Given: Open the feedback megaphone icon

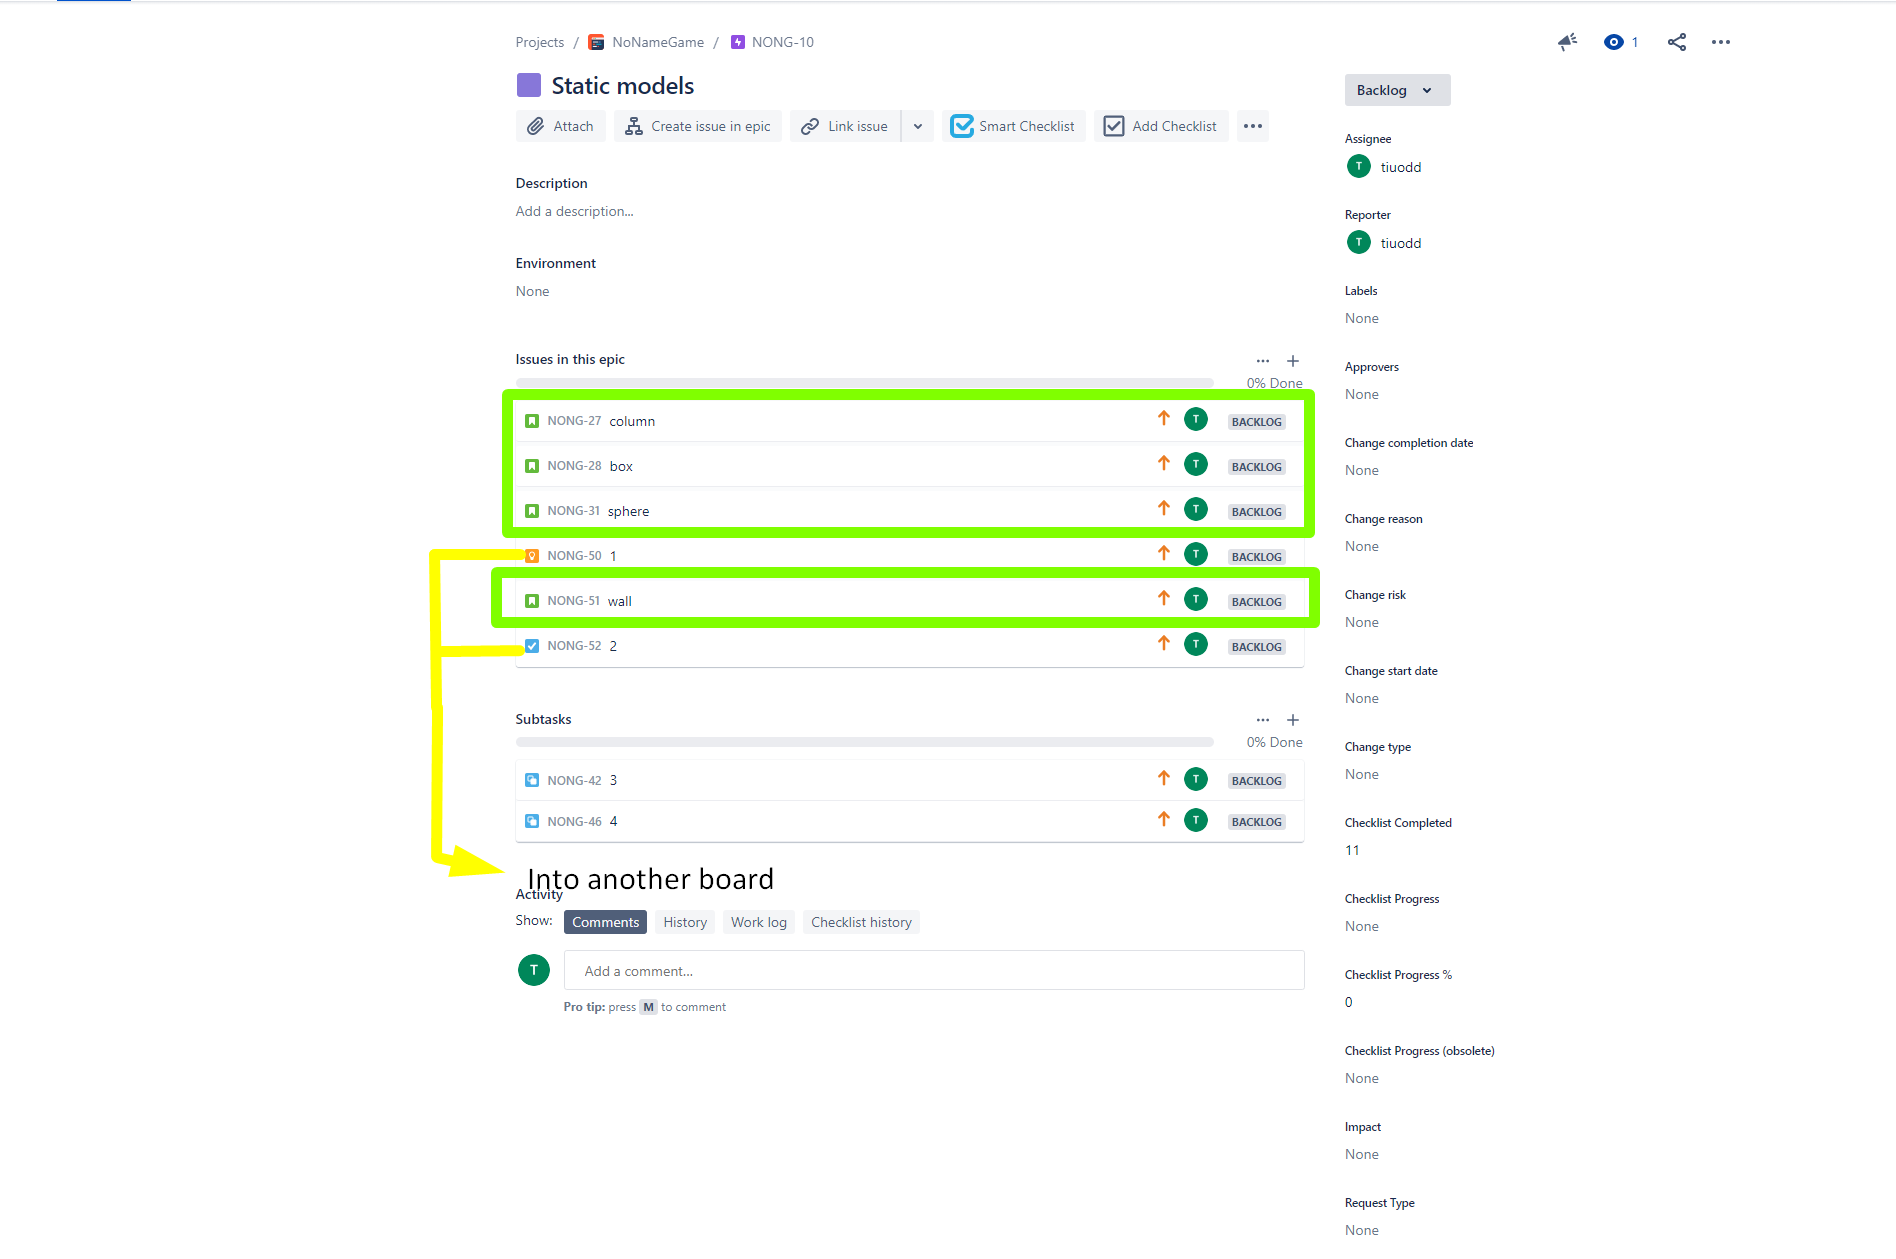Looking at the screenshot, I should click(1567, 42).
